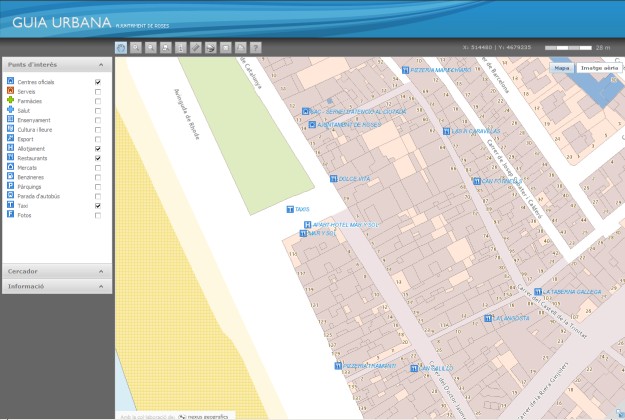Enable the Farmàcies checkbox

98,101
